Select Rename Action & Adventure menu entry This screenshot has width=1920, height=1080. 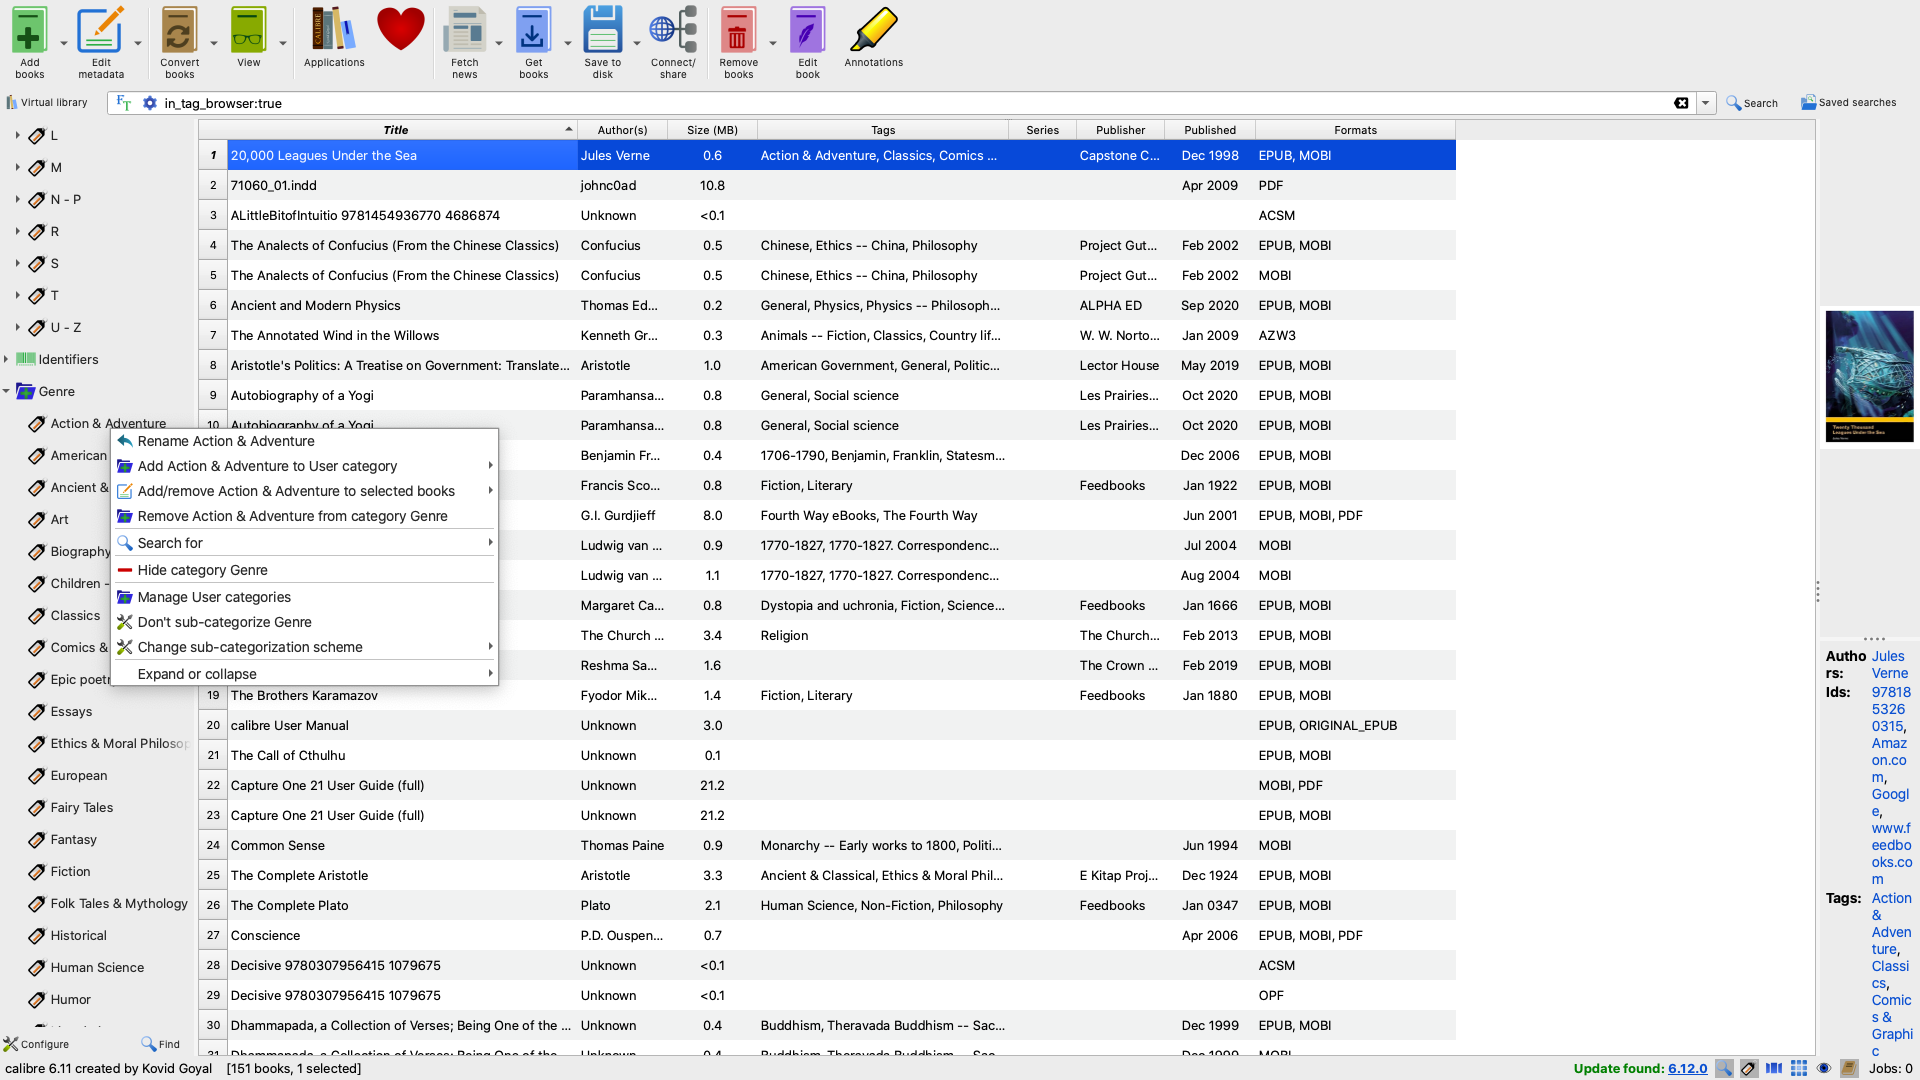(x=226, y=441)
